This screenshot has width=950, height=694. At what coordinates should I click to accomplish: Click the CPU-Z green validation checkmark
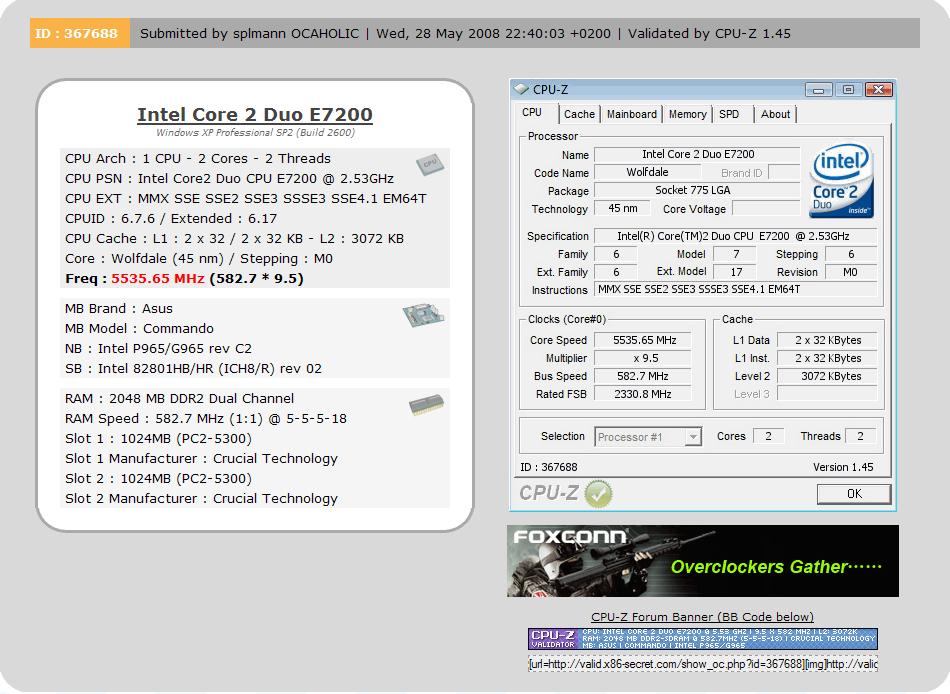point(599,493)
